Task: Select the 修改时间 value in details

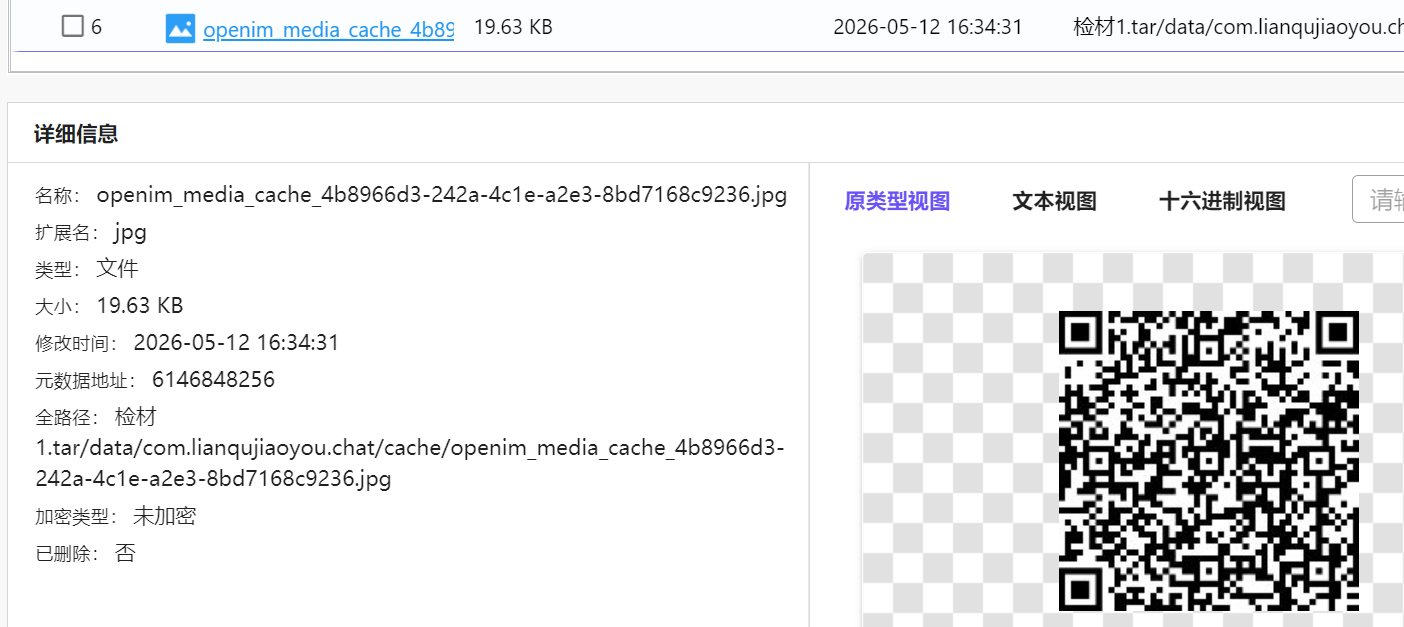Action: pos(237,343)
